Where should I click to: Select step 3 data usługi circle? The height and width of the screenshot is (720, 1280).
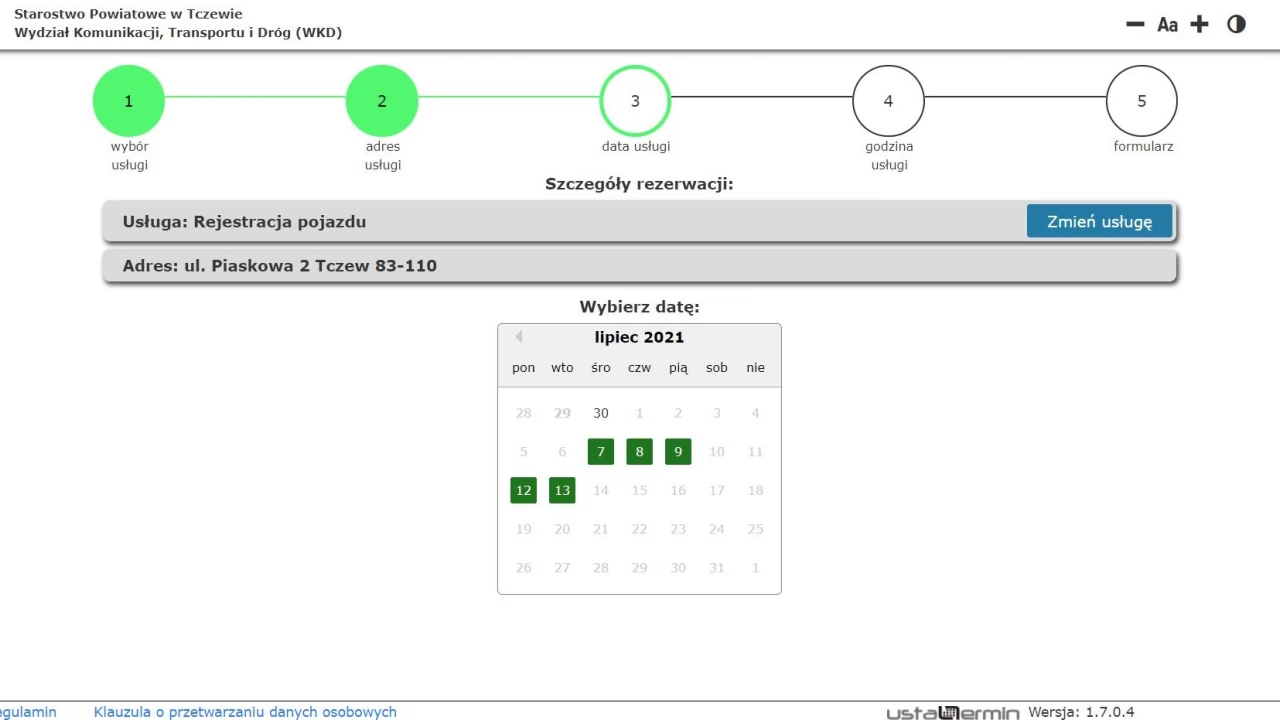pyautogui.click(x=635, y=101)
